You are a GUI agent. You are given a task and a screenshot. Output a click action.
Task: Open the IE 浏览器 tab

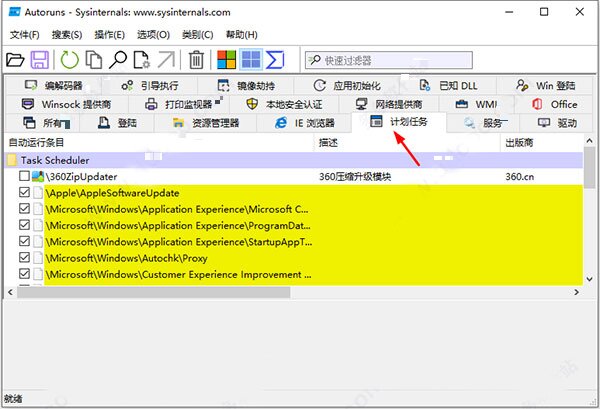304,123
